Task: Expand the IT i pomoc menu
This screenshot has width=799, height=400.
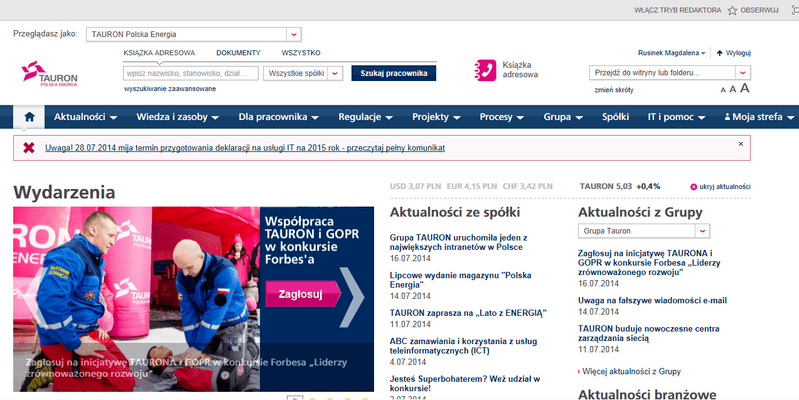Action: 676,117
